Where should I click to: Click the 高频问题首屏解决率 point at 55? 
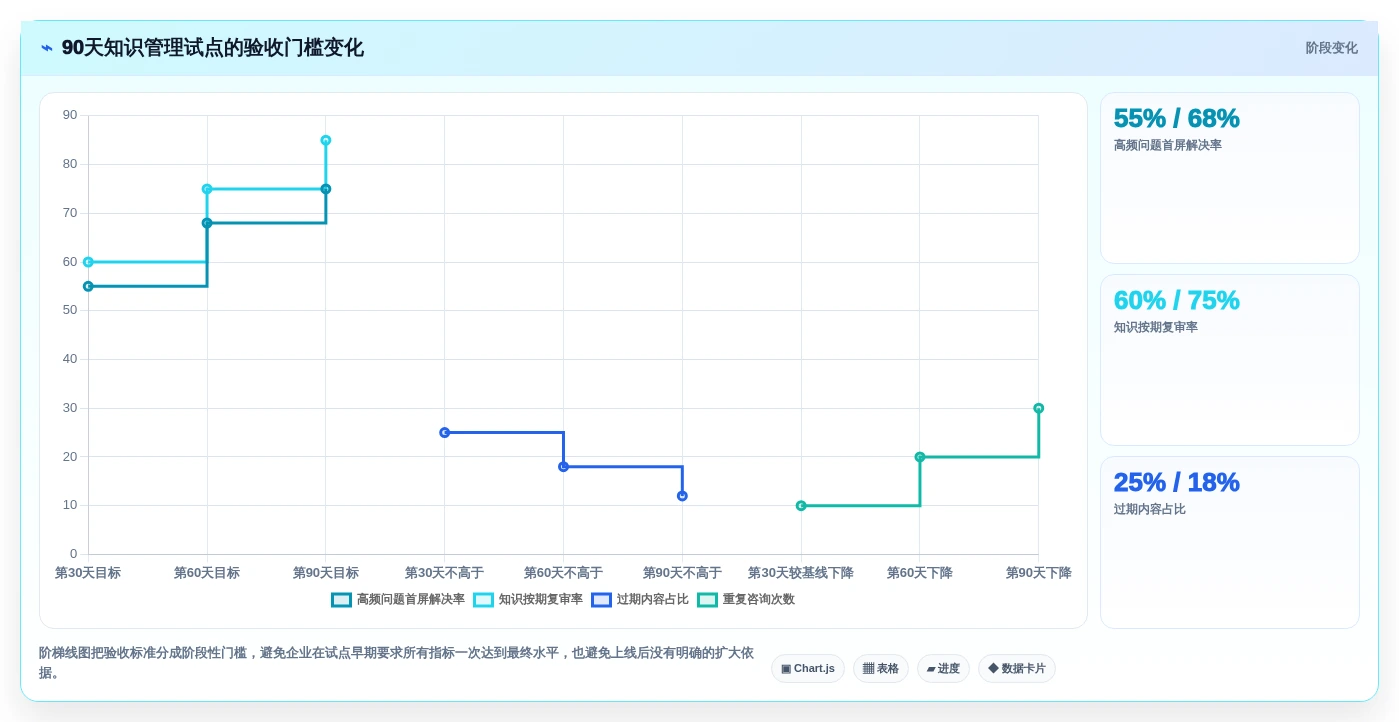coord(88,286)
